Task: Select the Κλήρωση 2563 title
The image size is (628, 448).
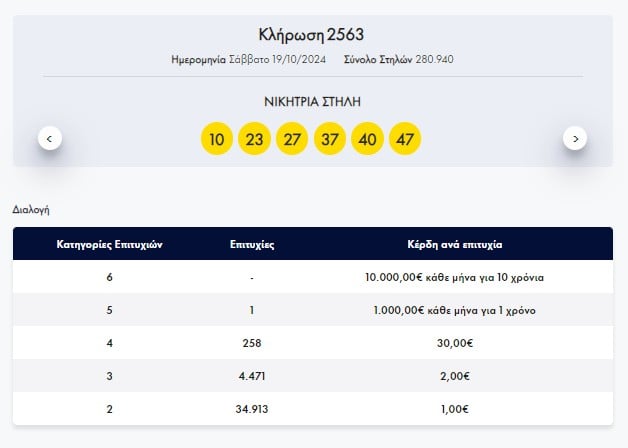Action: pos(311,35)
